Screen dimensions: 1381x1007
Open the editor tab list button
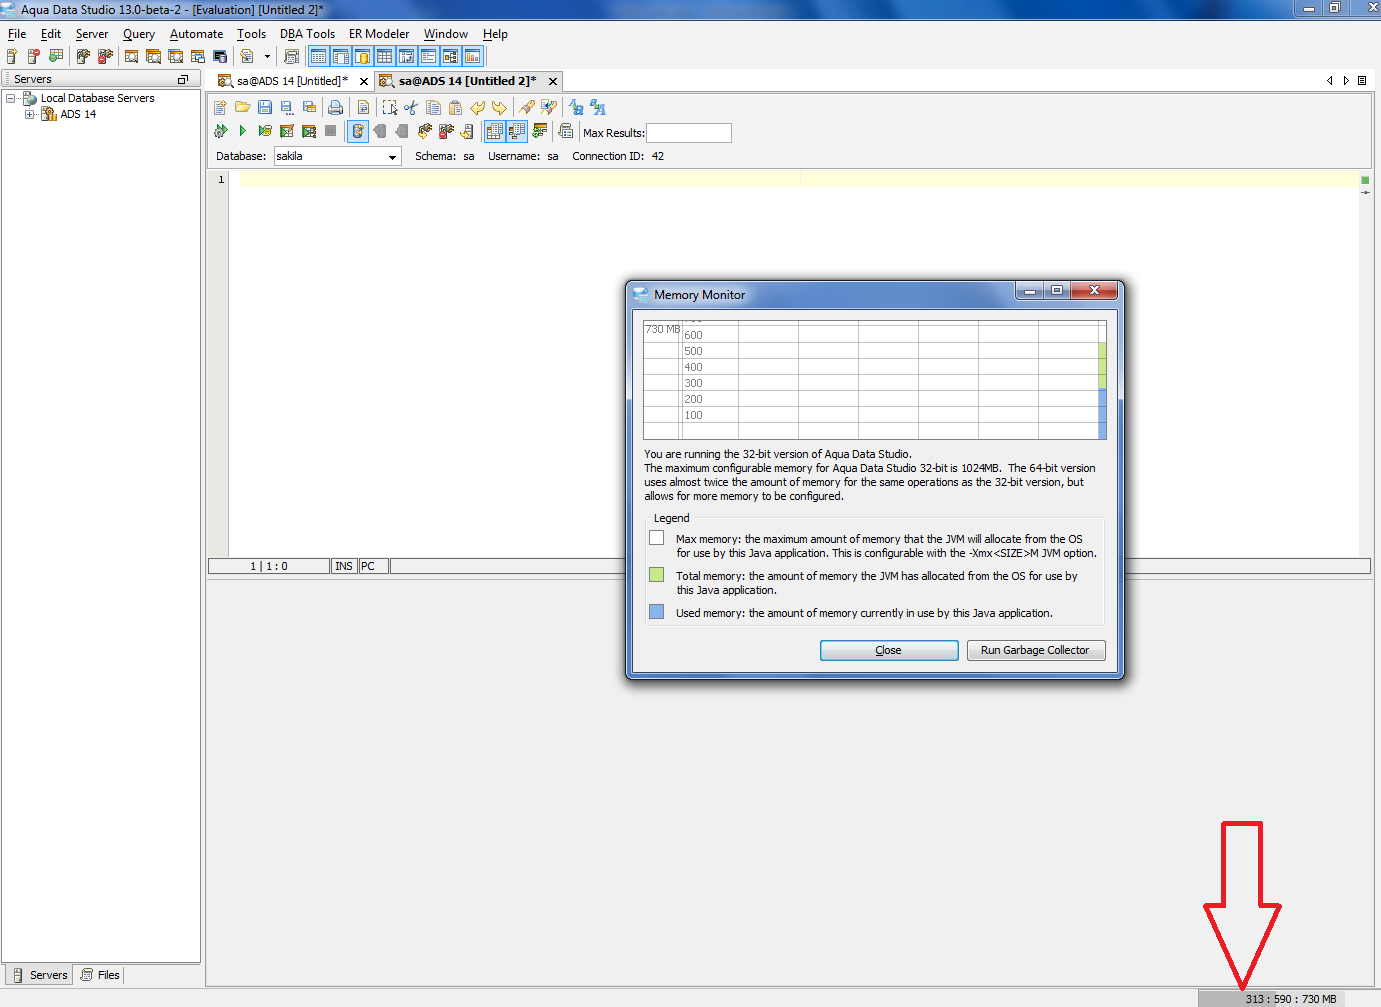(x=1362, y=81)
